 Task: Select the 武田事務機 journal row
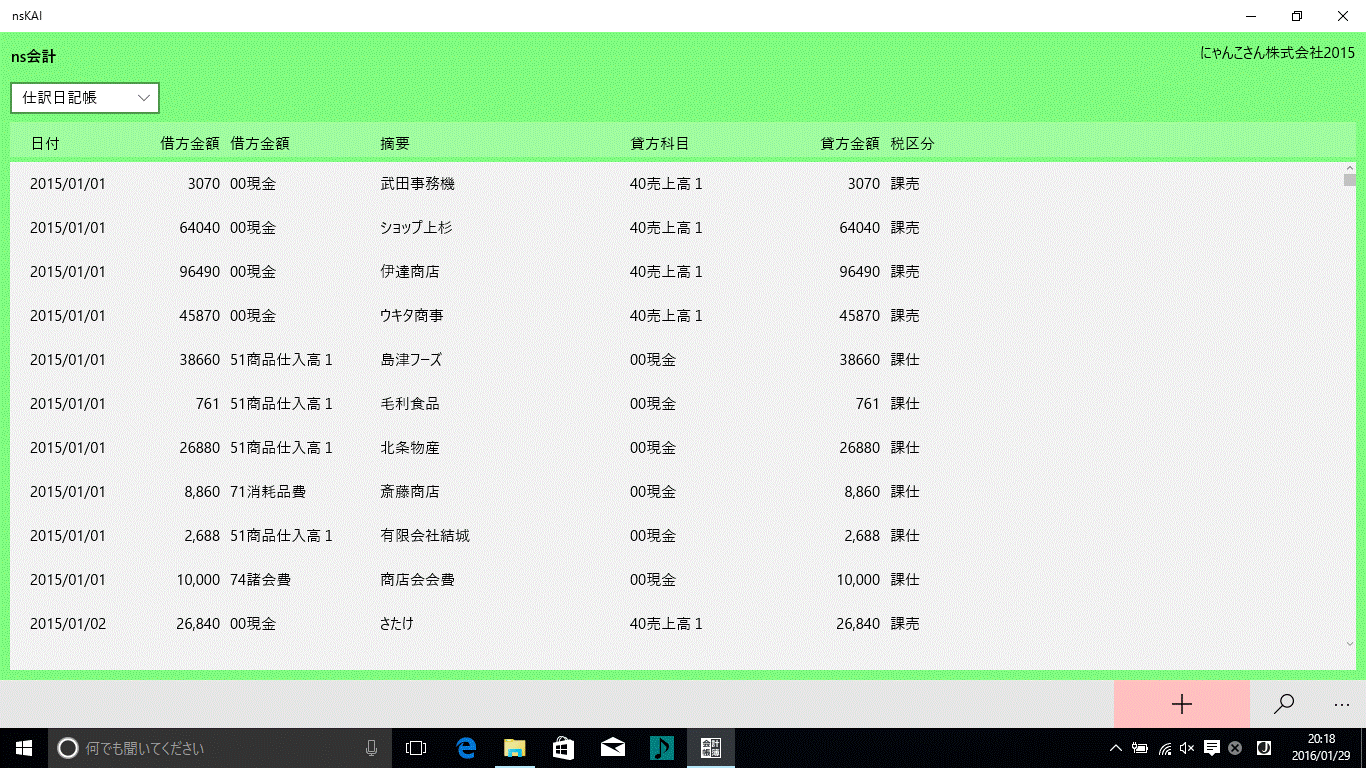(x=418, y=184)
